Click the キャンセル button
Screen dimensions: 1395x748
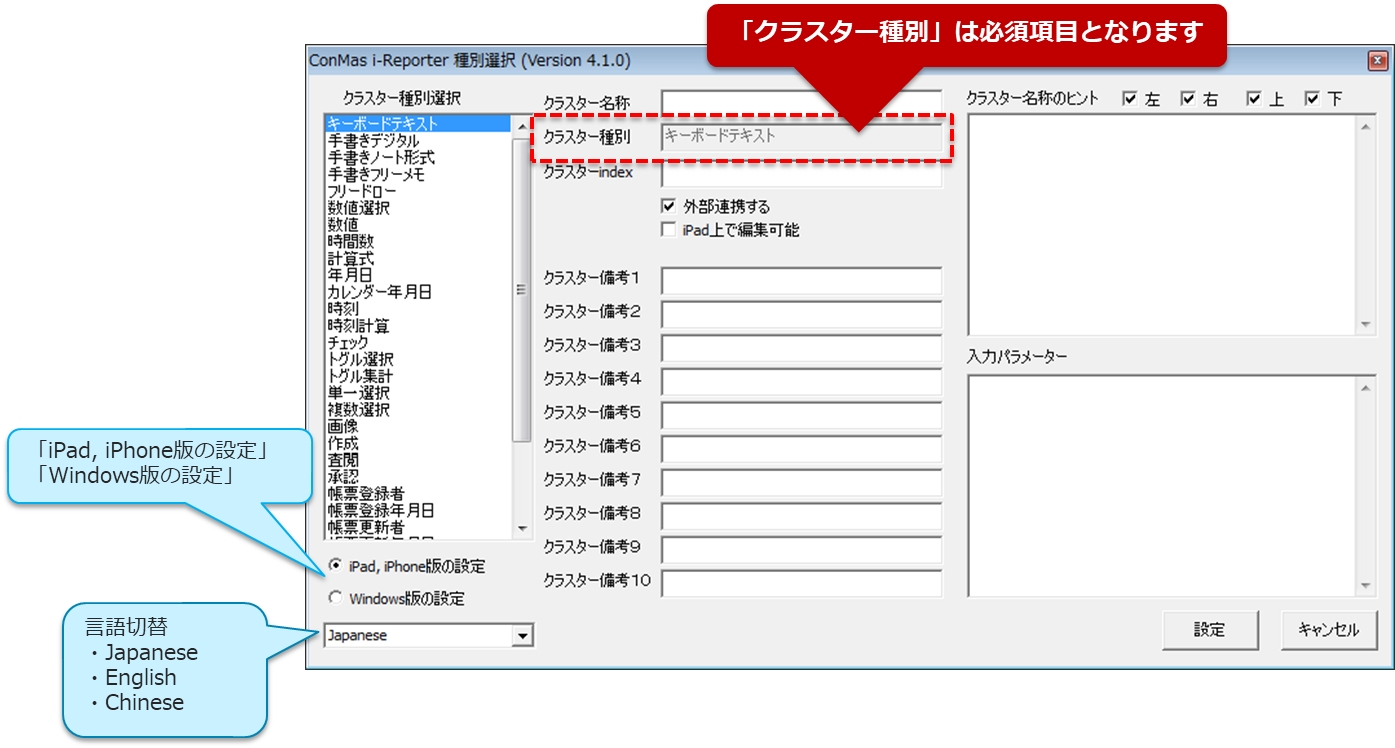[1328, 630]
